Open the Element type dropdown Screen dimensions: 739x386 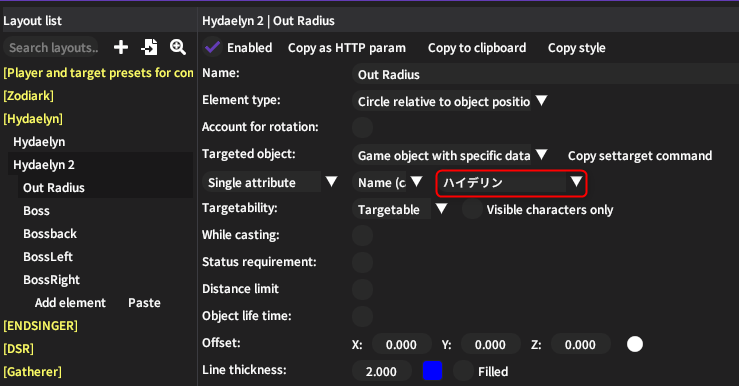(450, 101)
